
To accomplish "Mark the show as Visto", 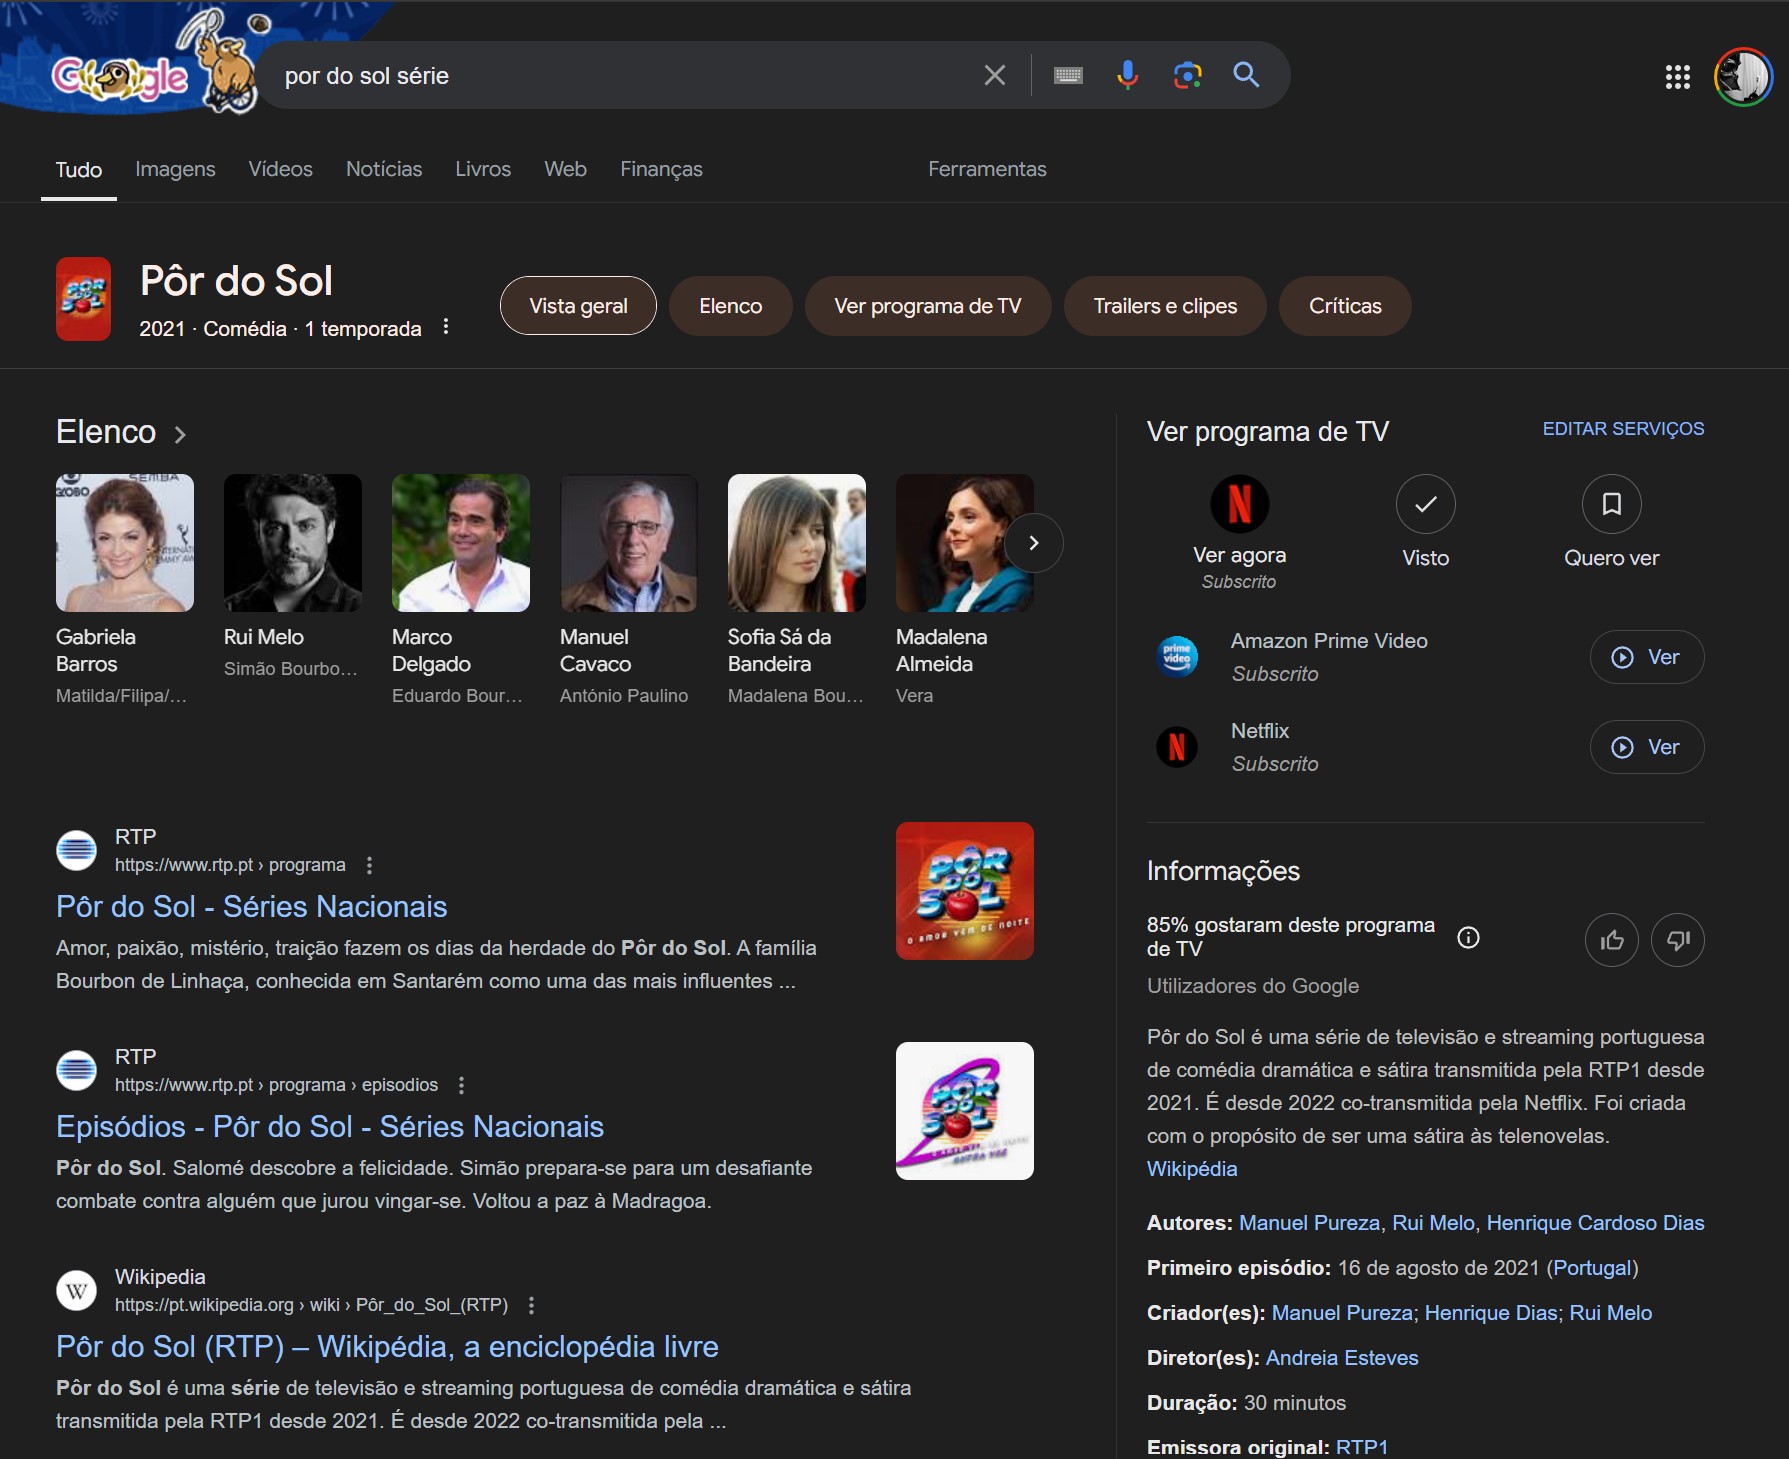I will pyautogui.click(x=1425, y=505).
